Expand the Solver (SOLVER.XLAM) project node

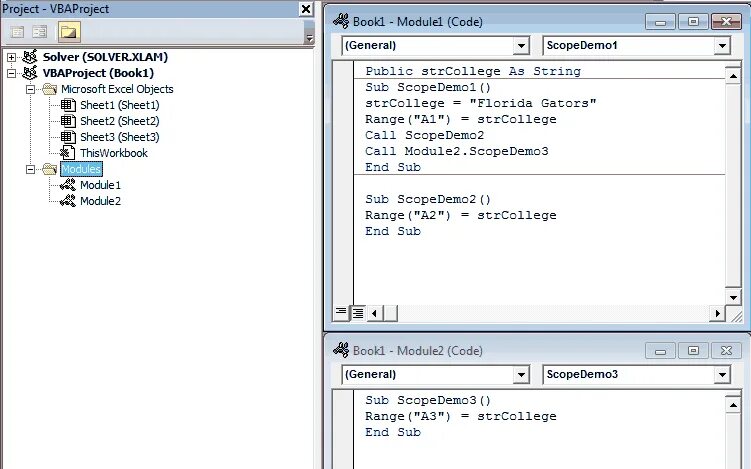click(x=11, y=57)
